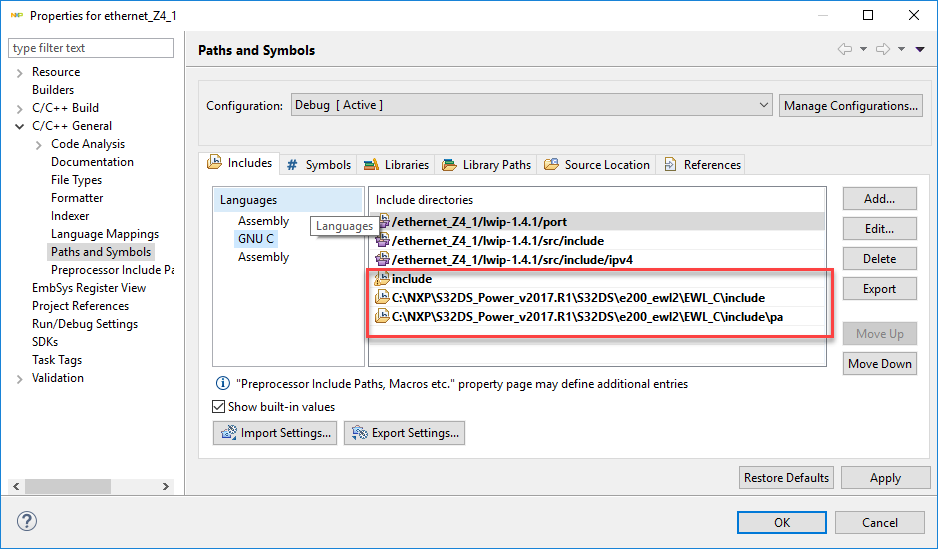The height and width of the screenshot is (549, 938).
Task: Expand the Code Analysis tree node
Action: [x=39, y=144]
